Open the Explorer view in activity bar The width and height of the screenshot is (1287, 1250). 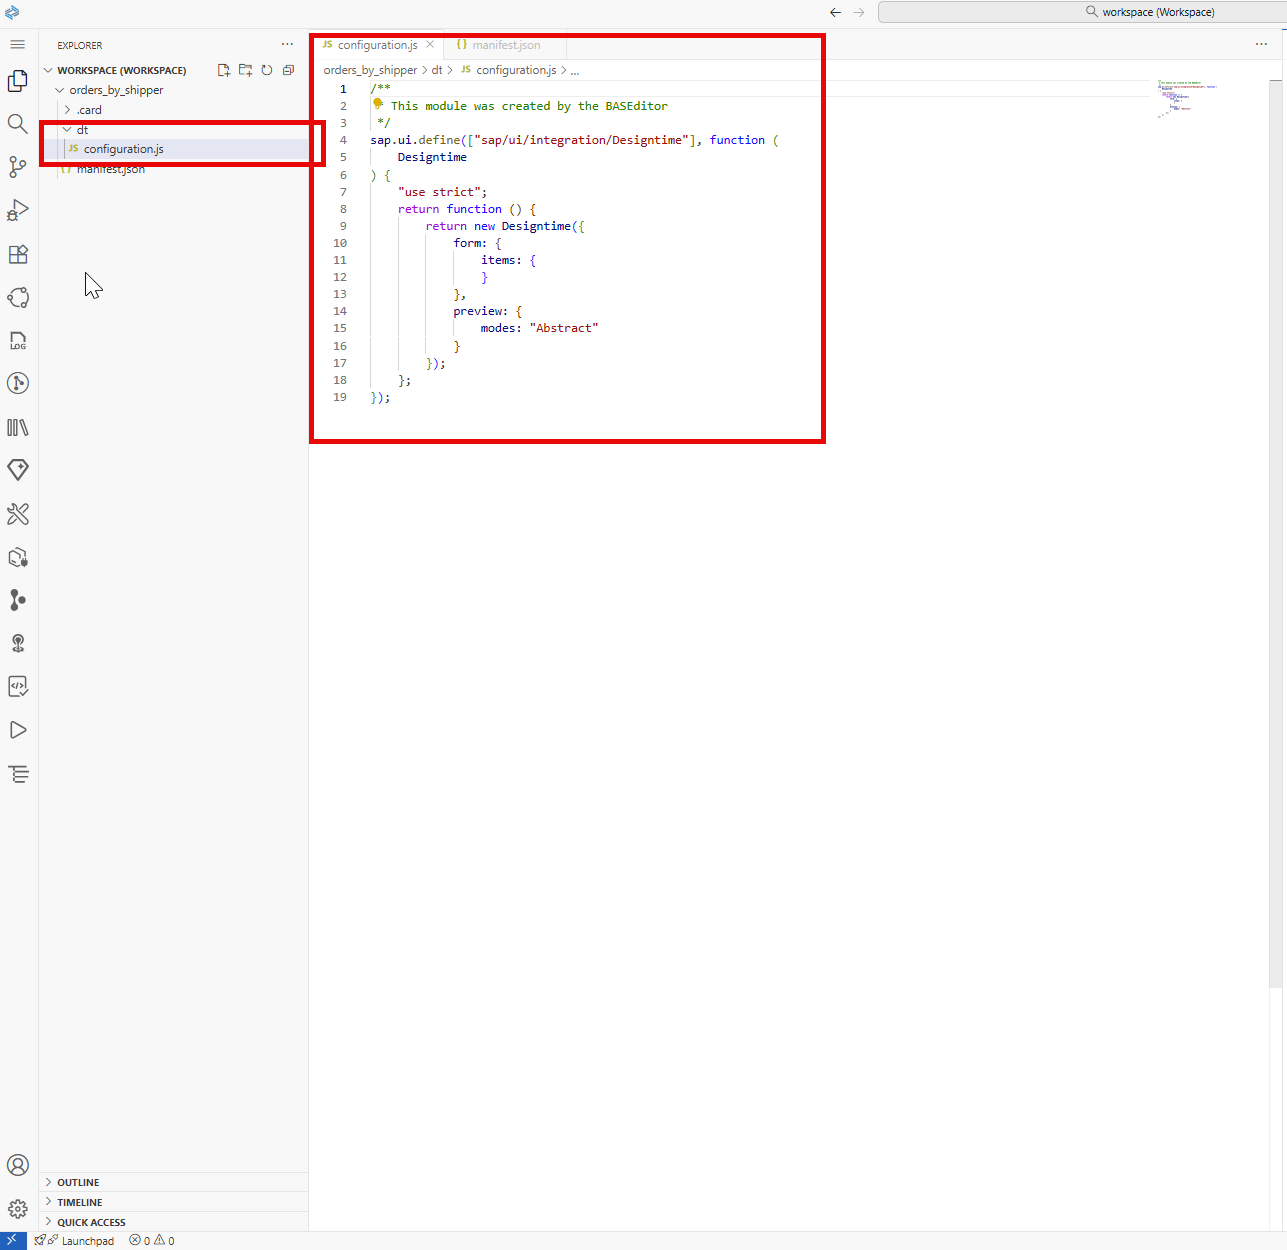point(18,81)
